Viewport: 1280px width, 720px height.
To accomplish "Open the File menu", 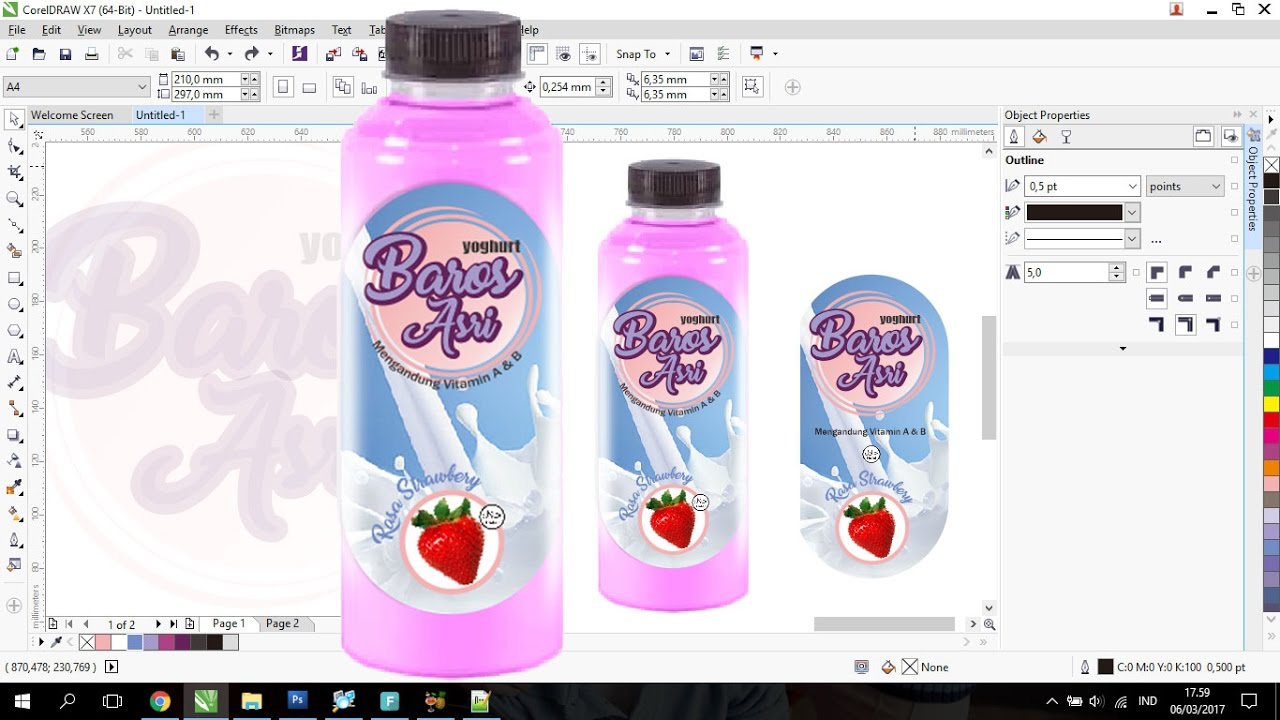I will (16, 30).
